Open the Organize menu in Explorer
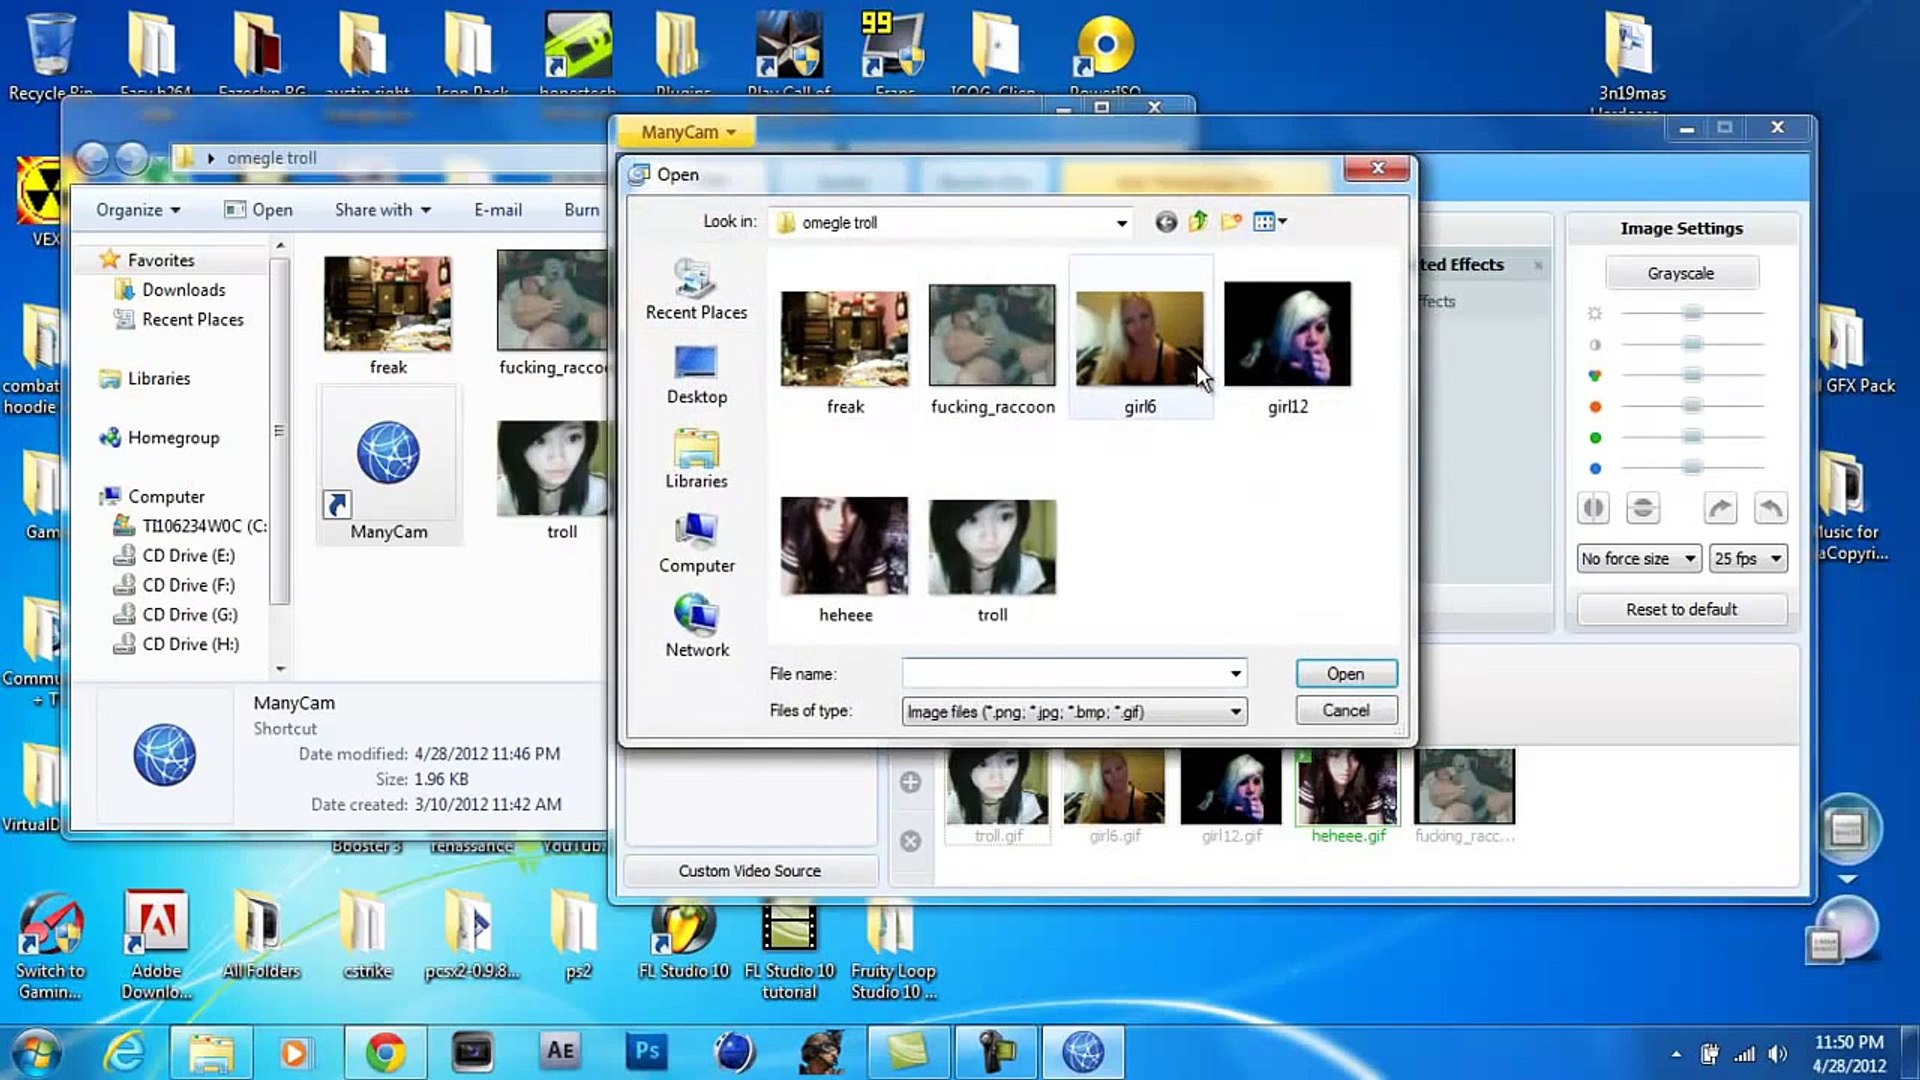 click(138, 210)
